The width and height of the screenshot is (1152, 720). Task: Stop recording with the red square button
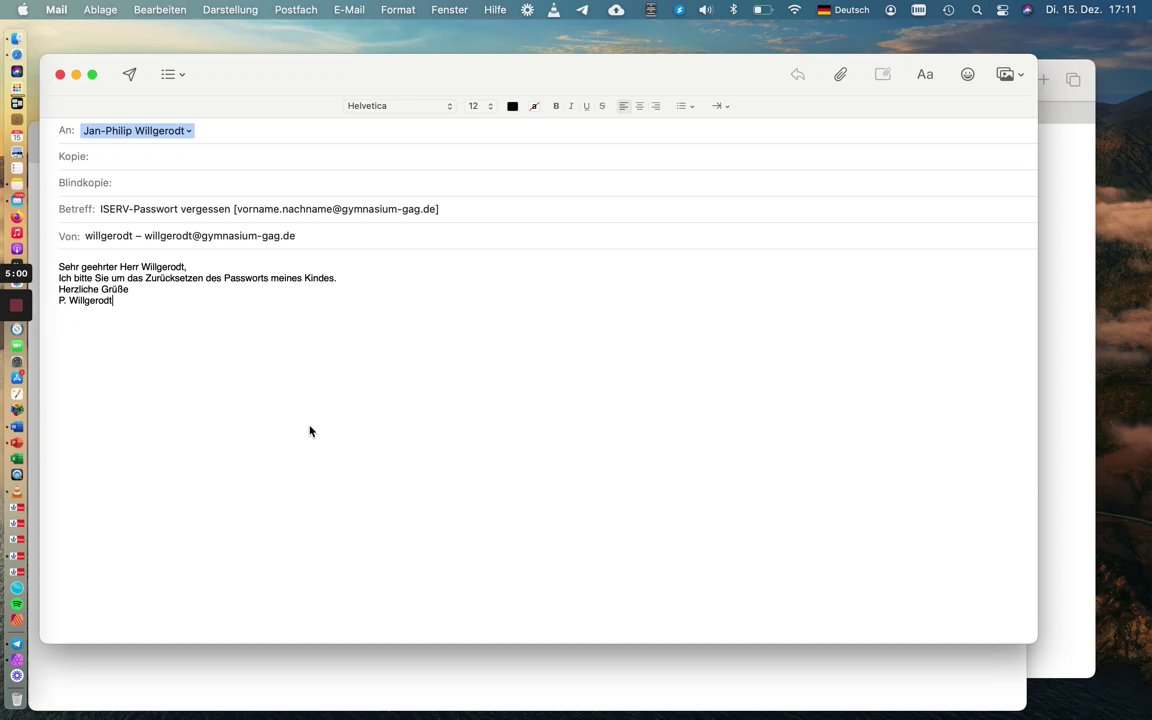tap(16, 306)
